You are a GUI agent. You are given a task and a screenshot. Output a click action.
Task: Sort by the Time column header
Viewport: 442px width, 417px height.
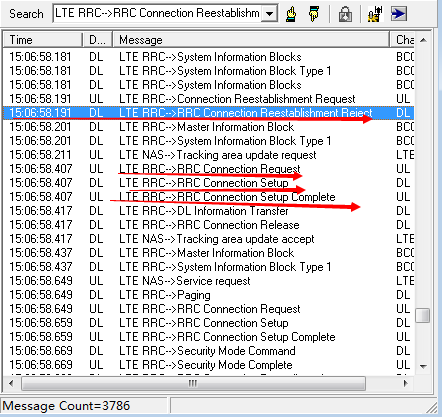43,40
